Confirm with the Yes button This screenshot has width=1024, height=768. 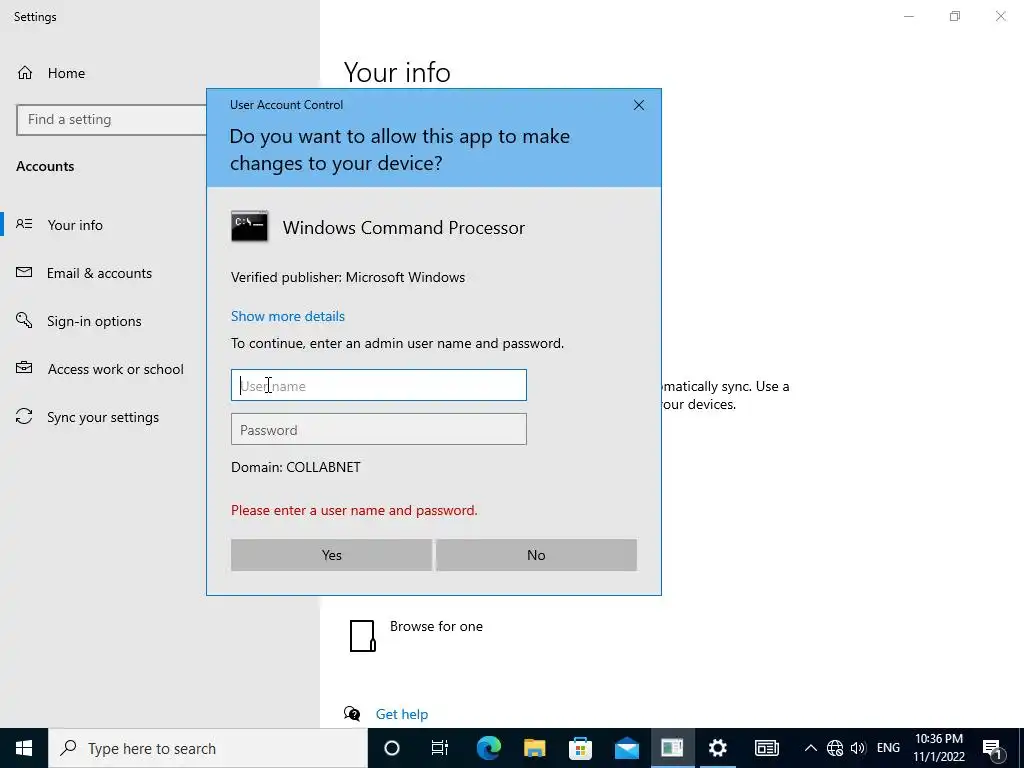331,555
